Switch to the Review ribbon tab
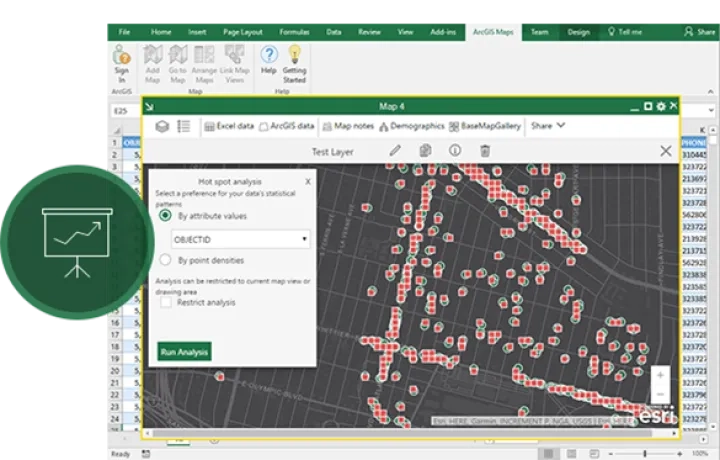Image resolution: width=720 pixels, height=460 pixels. point(369,32)
